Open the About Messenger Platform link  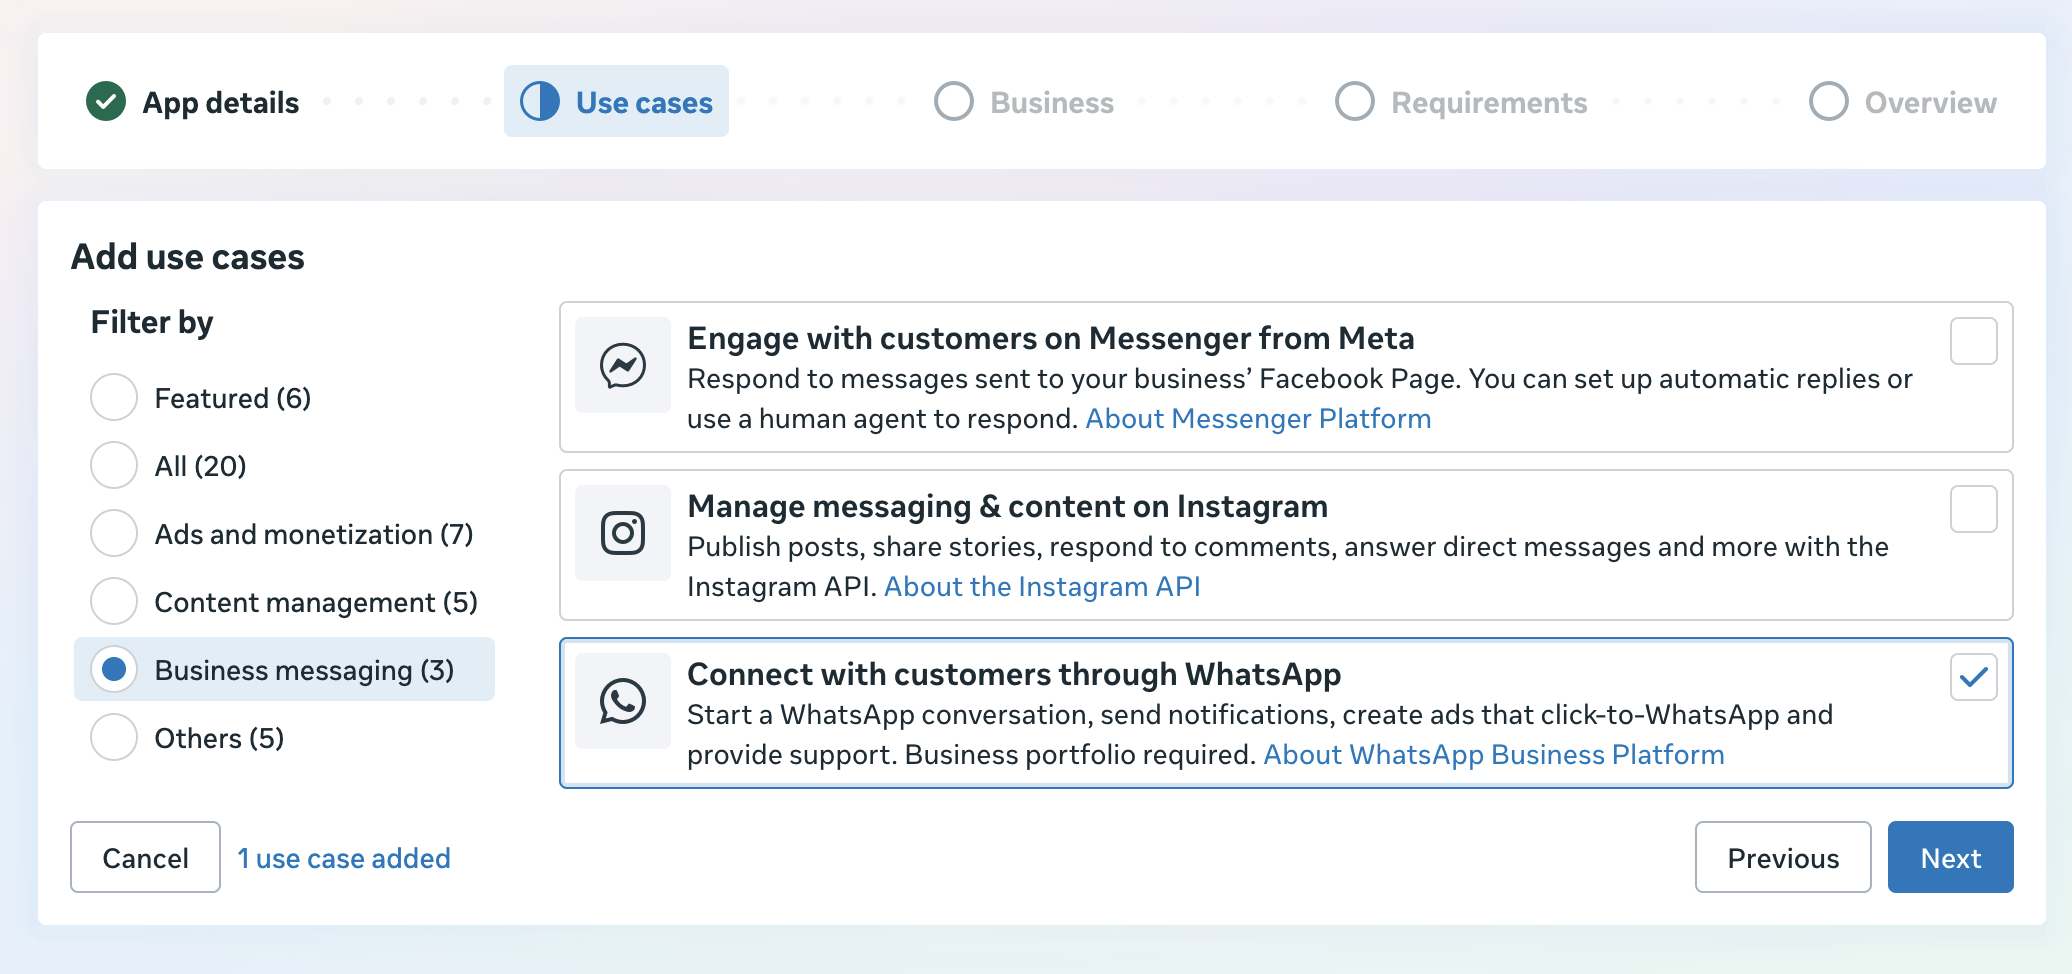tap(1258, 418)
